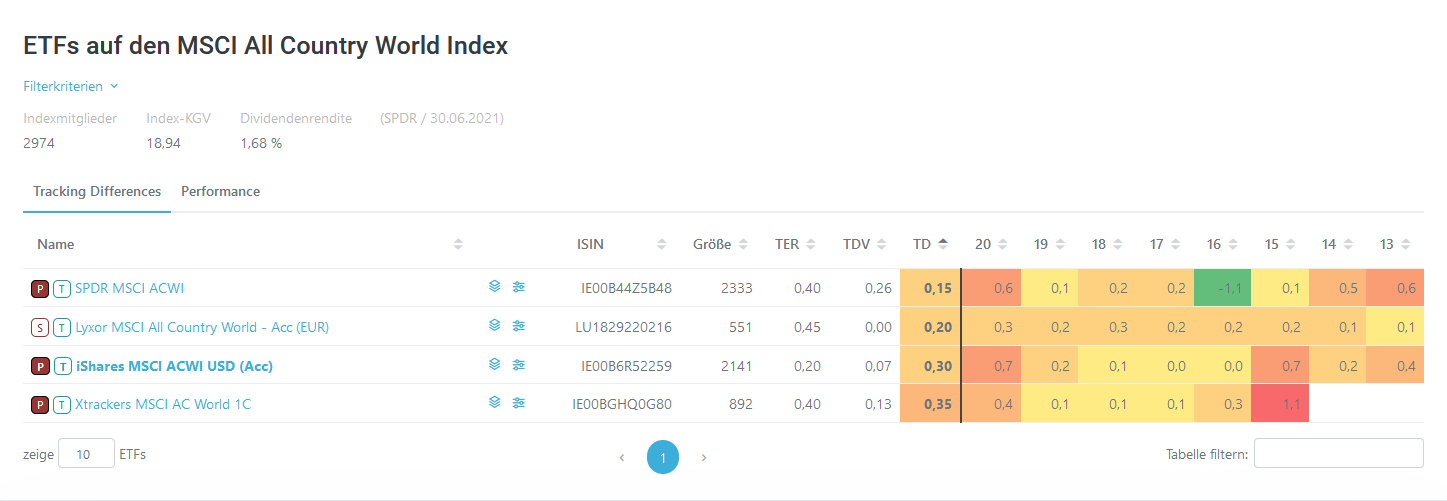The image size is (1447, 501).
Task: Click size value 2333
Action: point(736,288)
